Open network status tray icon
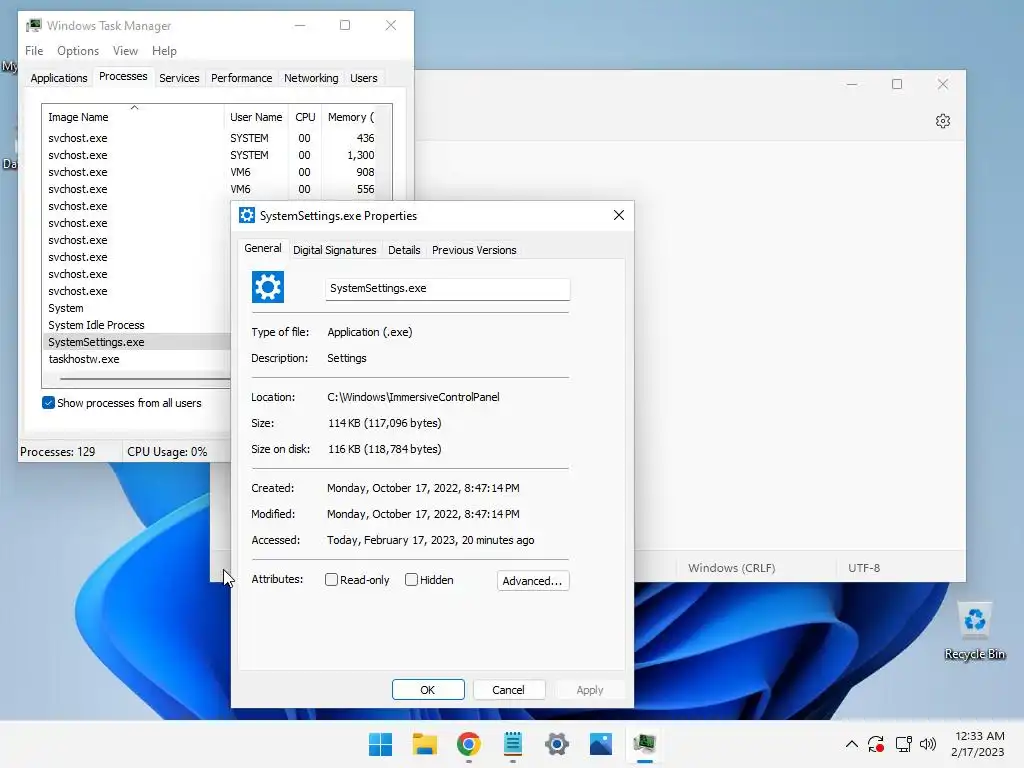This screenshot has width=1024, height=768. click(903, 744)
